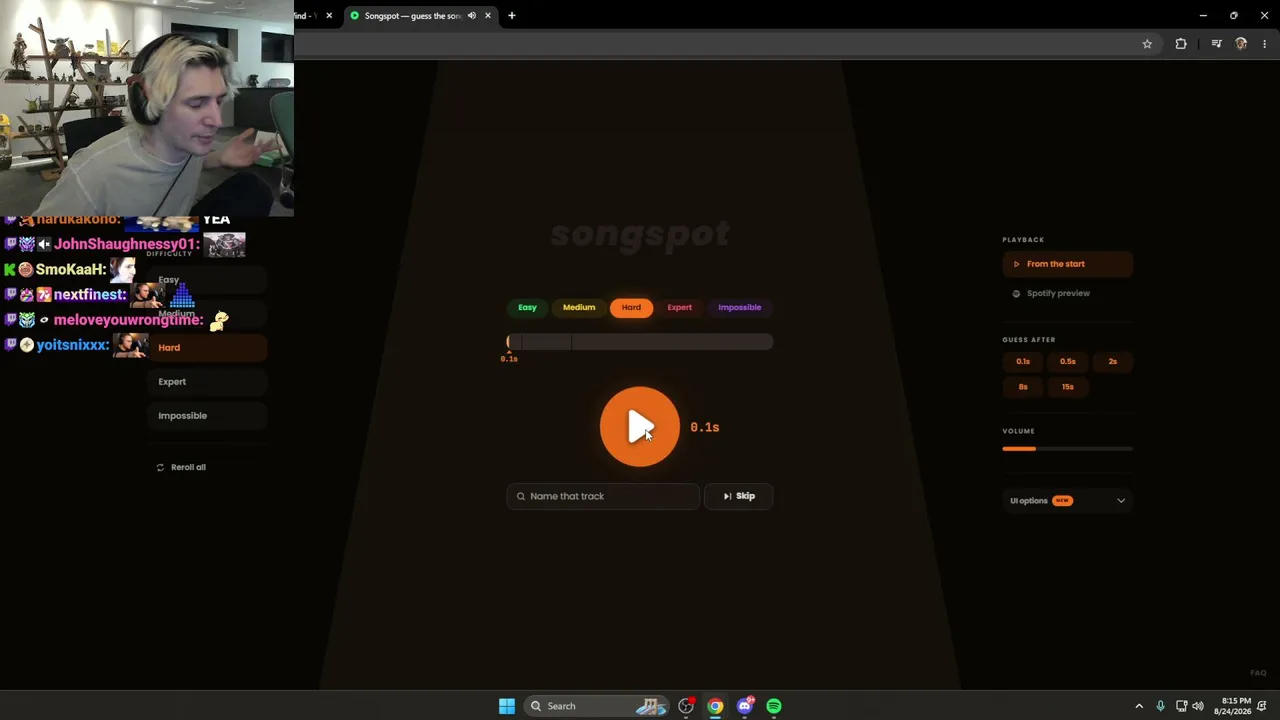
Task: Click the microphone tray icon
Action: point(1160,706)
